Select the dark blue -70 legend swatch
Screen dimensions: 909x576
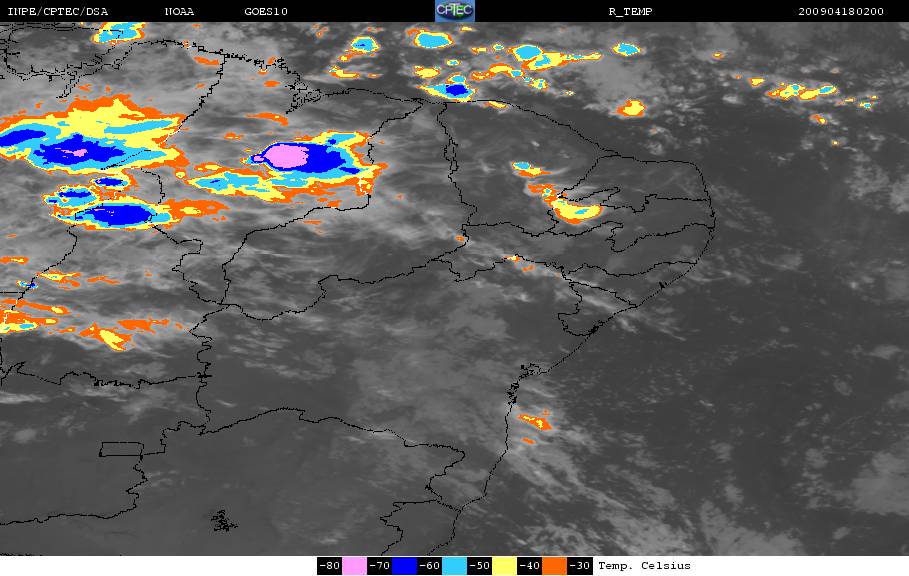point(405,566)
